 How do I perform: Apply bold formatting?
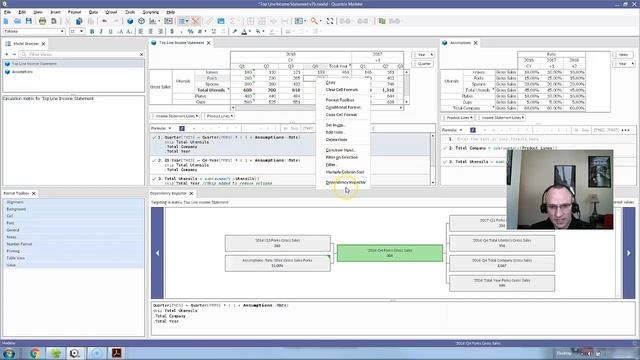click(92, 31)
